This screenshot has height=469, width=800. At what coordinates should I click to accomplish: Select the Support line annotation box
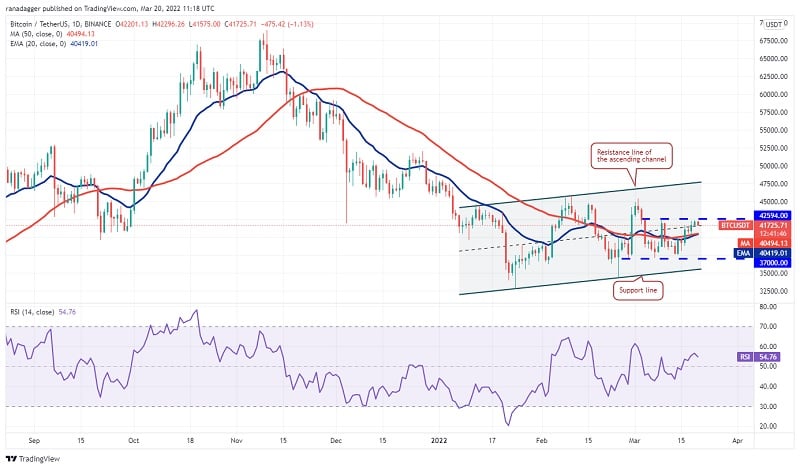(638, 290)
